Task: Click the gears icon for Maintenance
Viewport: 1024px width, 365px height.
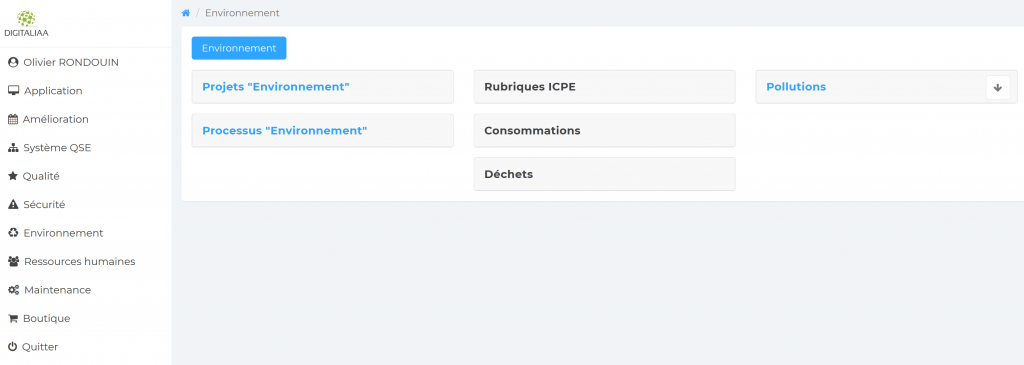Action: tap(13, 290)
